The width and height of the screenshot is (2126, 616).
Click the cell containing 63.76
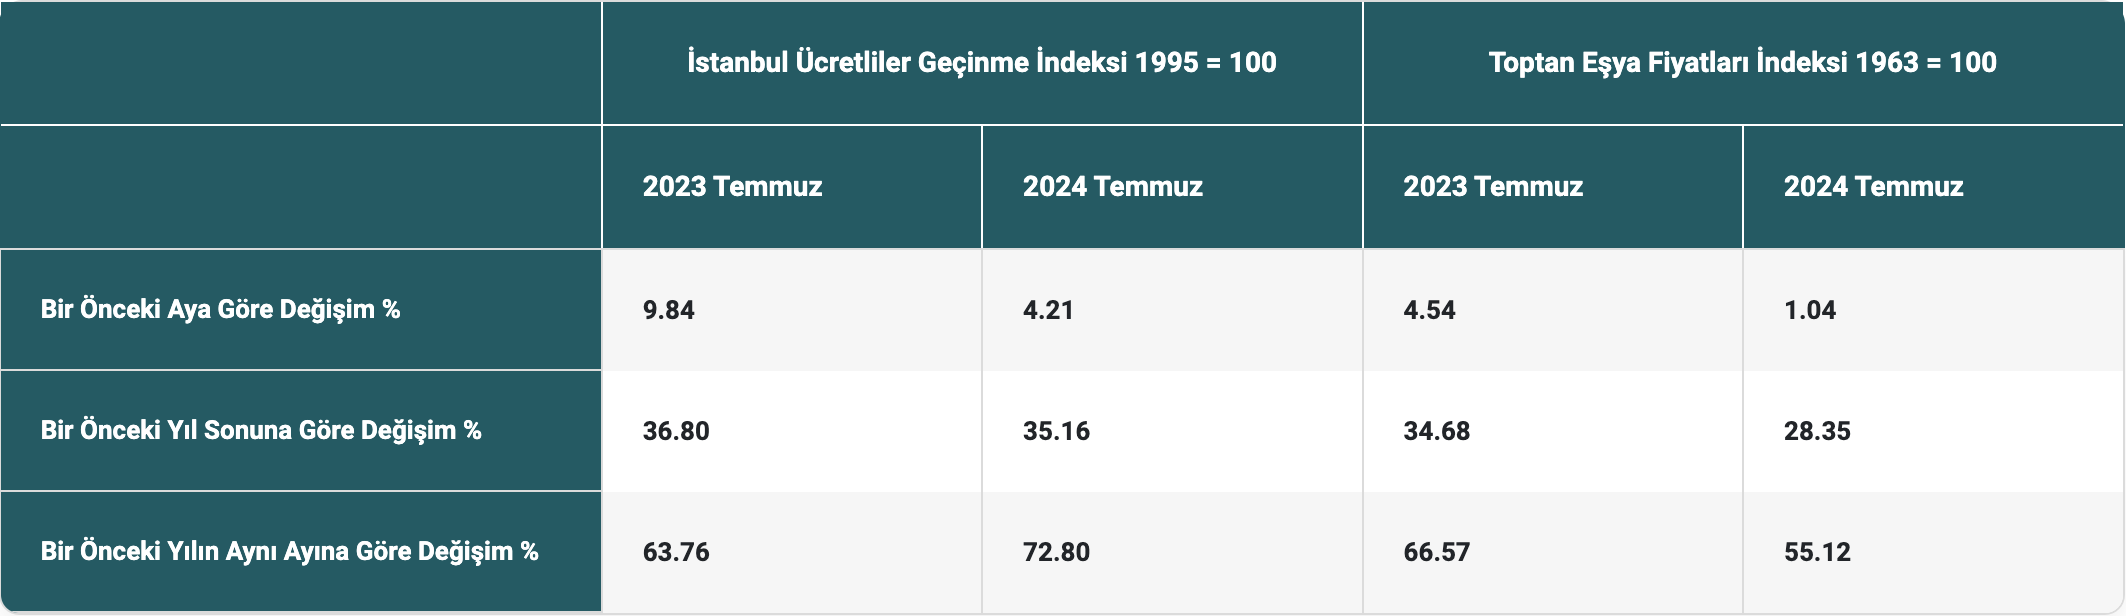tap(676, 552)
